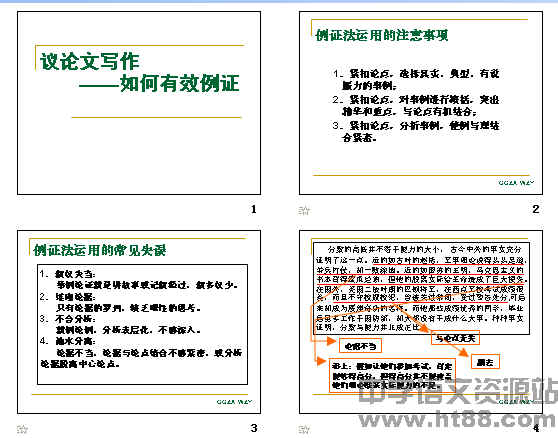Click the subtitle 如何有效例证 on slide 1

[159, 84]
